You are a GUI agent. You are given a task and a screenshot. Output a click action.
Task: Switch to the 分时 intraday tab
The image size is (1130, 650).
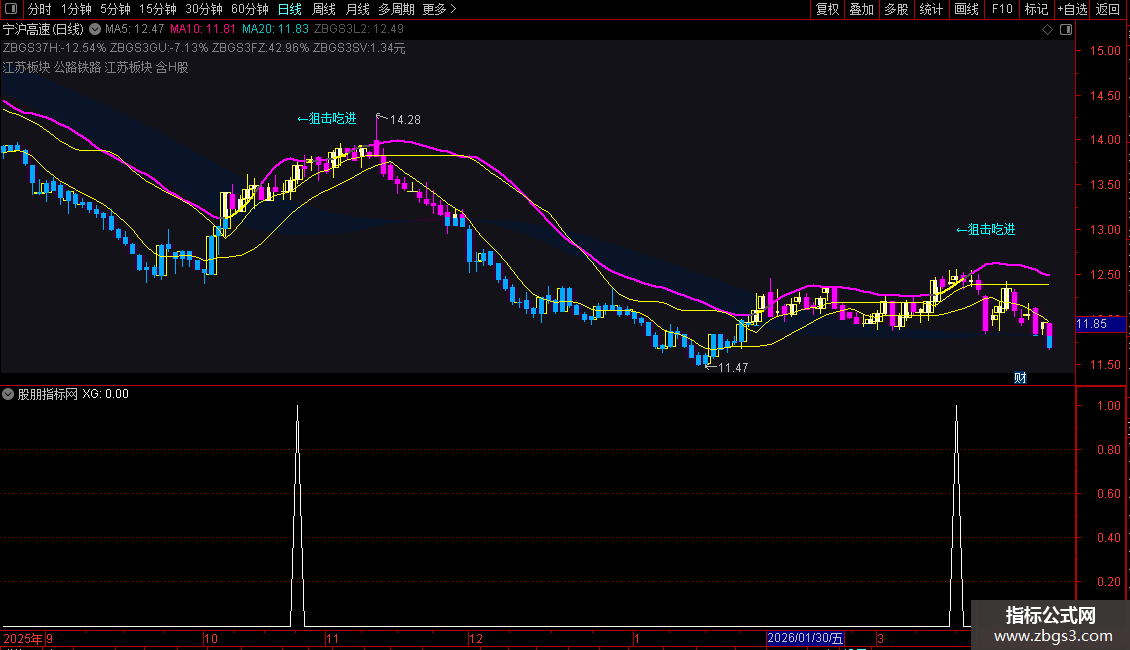coord(39,9)
